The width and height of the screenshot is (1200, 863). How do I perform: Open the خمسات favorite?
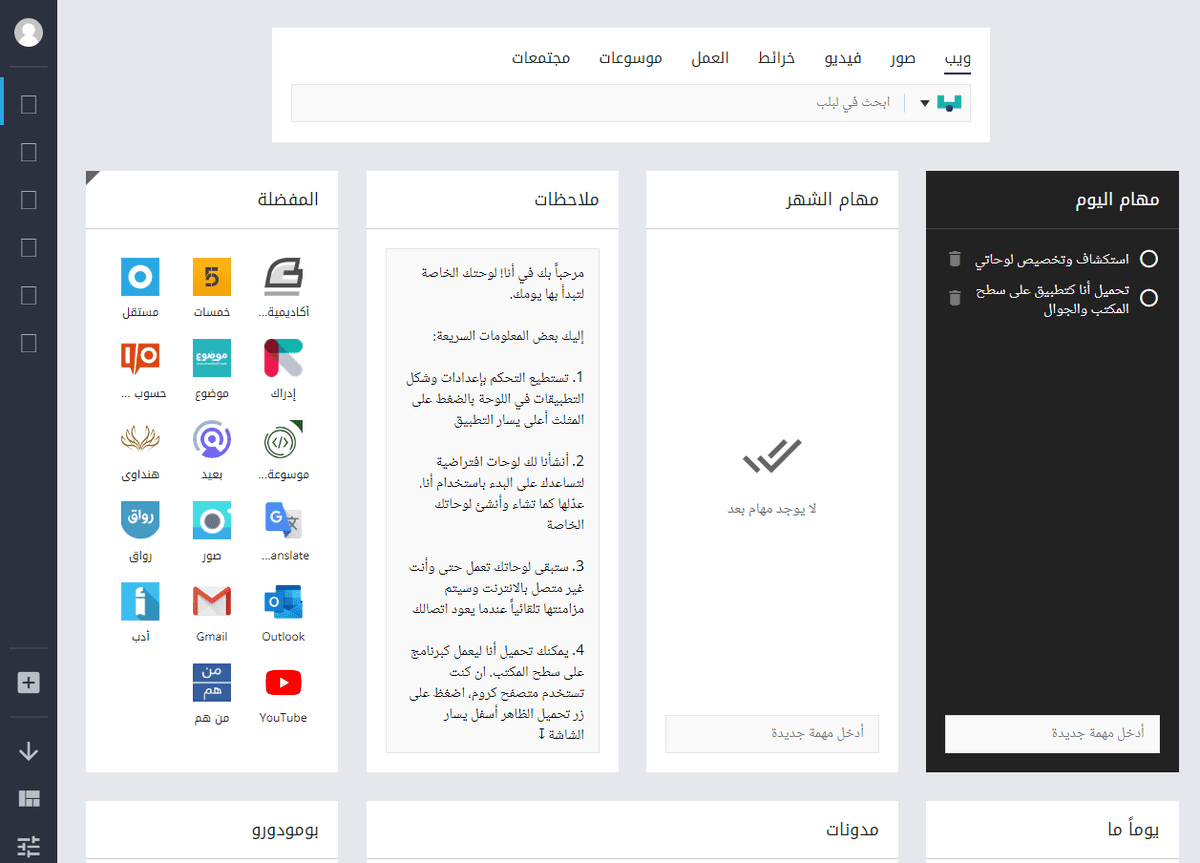(212, 277)
